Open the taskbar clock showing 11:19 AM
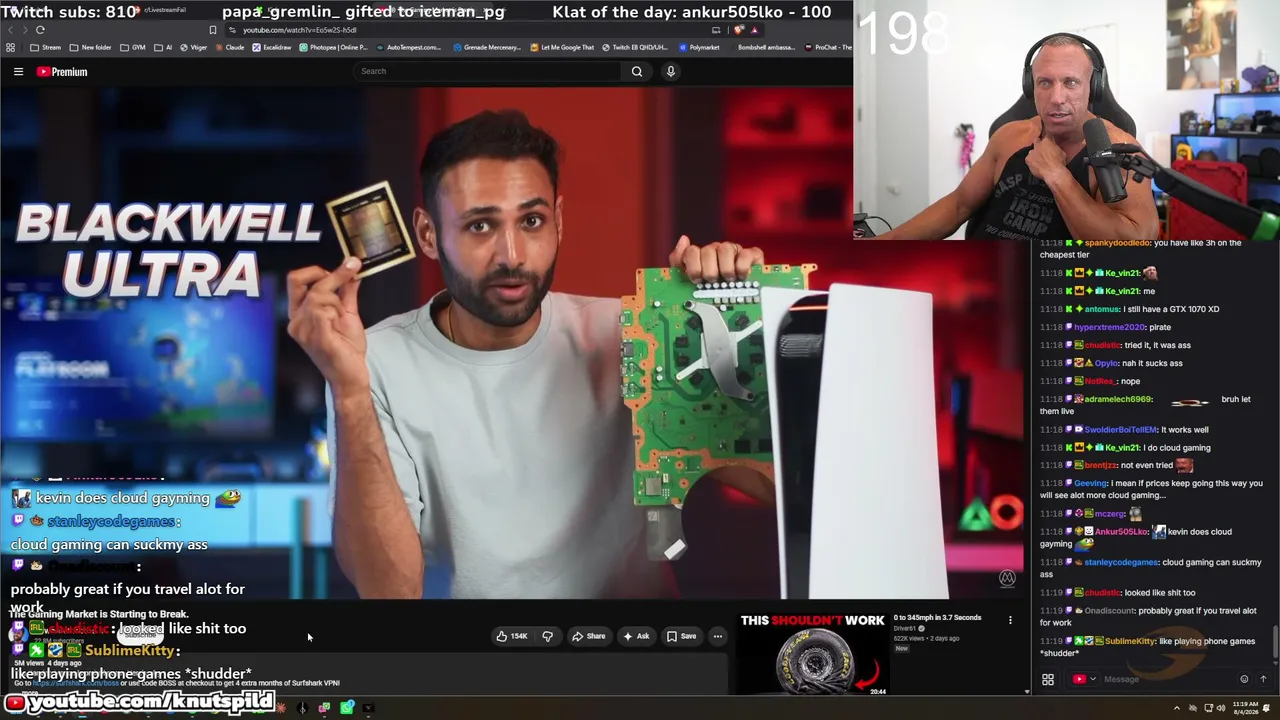The image size is (1280, 720). click(x=1246, y=708)
